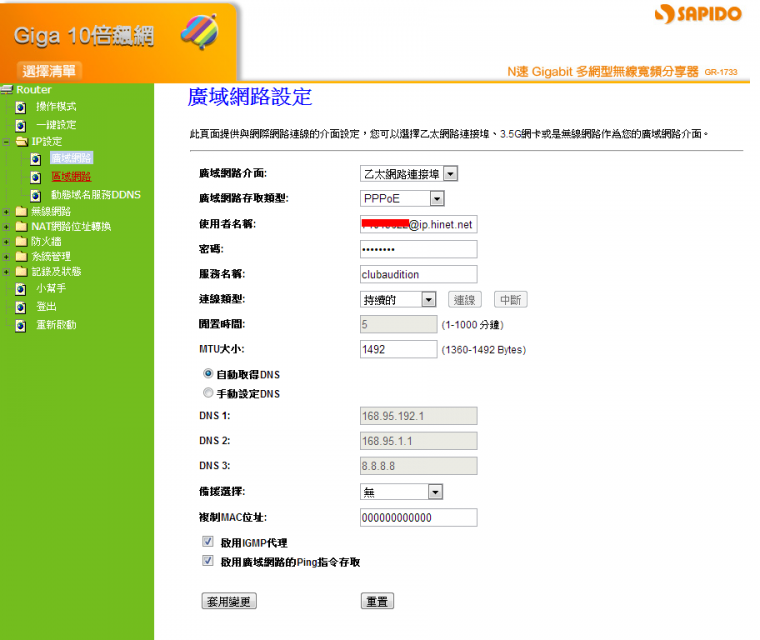Click the 一鍵設定 page icon
The height and width of the screenshot is (640, 760).
click(20, 126)
